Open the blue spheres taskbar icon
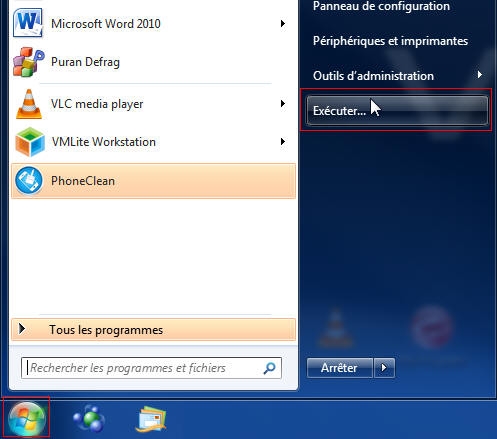The image size is (497, 439). click(x=89, y=418)
